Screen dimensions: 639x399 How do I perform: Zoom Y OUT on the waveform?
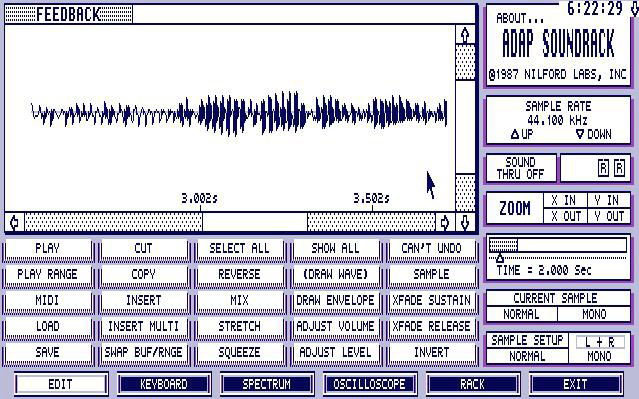click(x=609, y=216)
